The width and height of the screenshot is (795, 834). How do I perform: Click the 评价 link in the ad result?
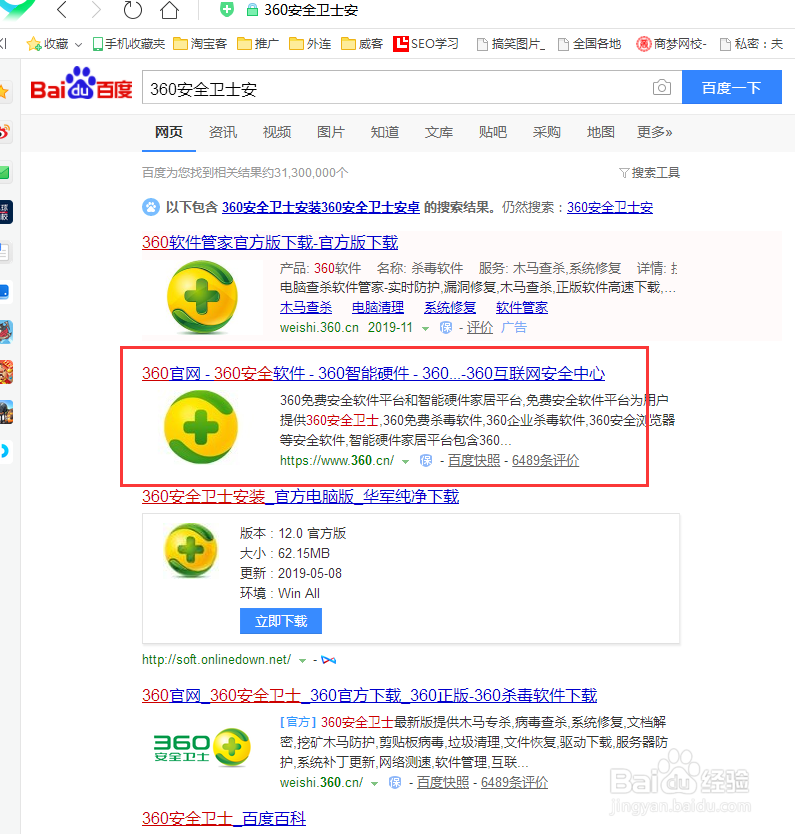(480, 327)
